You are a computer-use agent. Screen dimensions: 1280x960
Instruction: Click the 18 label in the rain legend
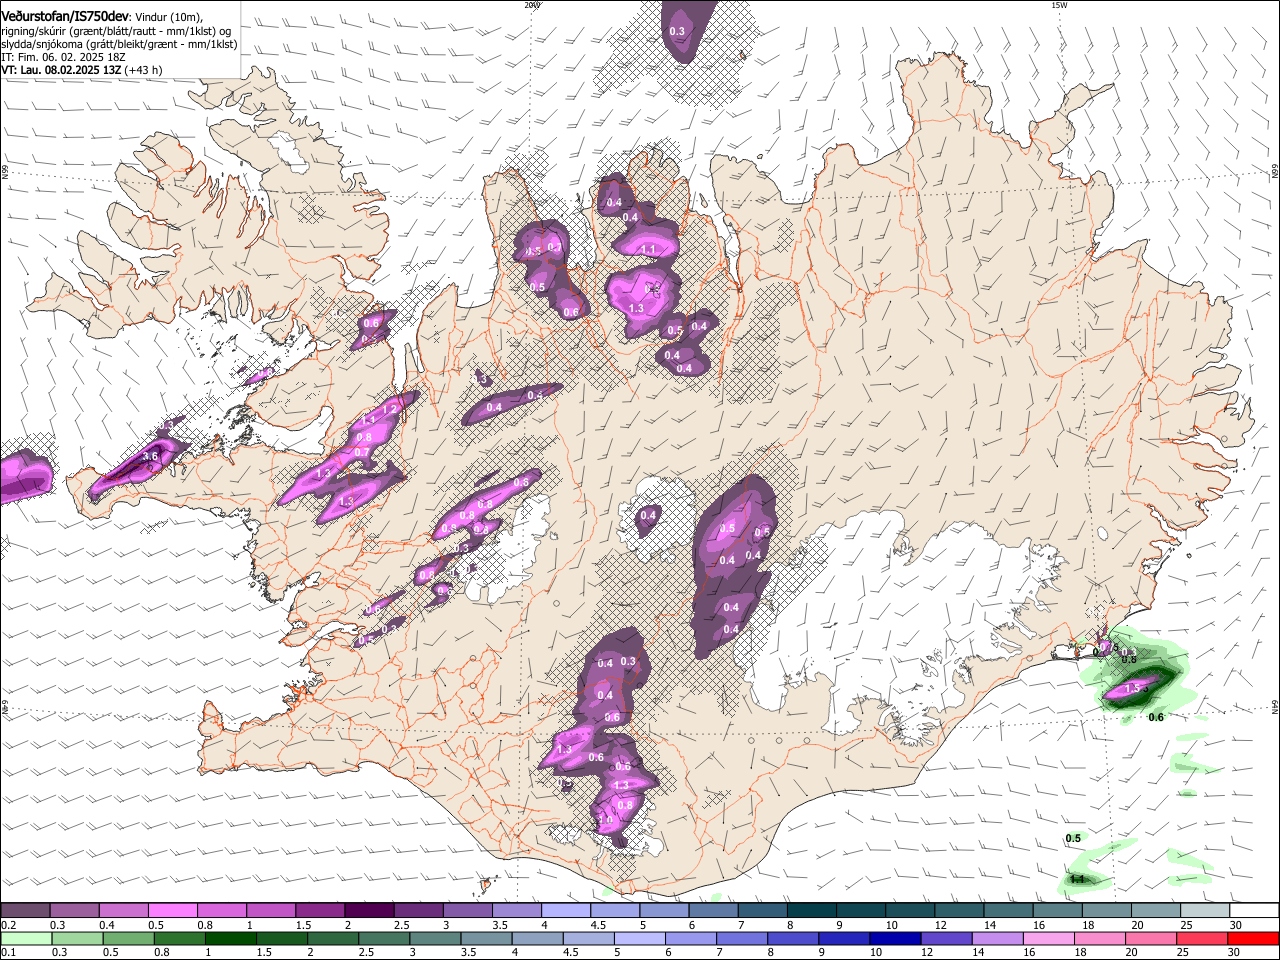[x=1080, y=953]
